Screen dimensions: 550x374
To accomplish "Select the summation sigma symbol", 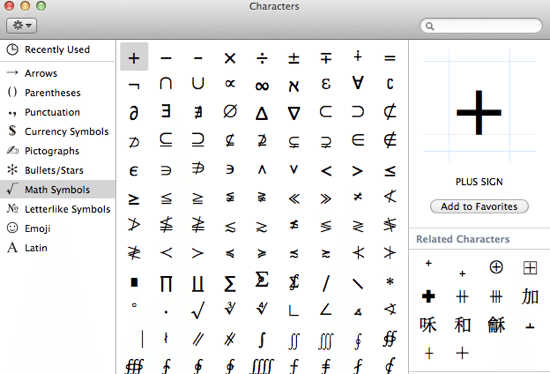I will click(x=230, y=283).
